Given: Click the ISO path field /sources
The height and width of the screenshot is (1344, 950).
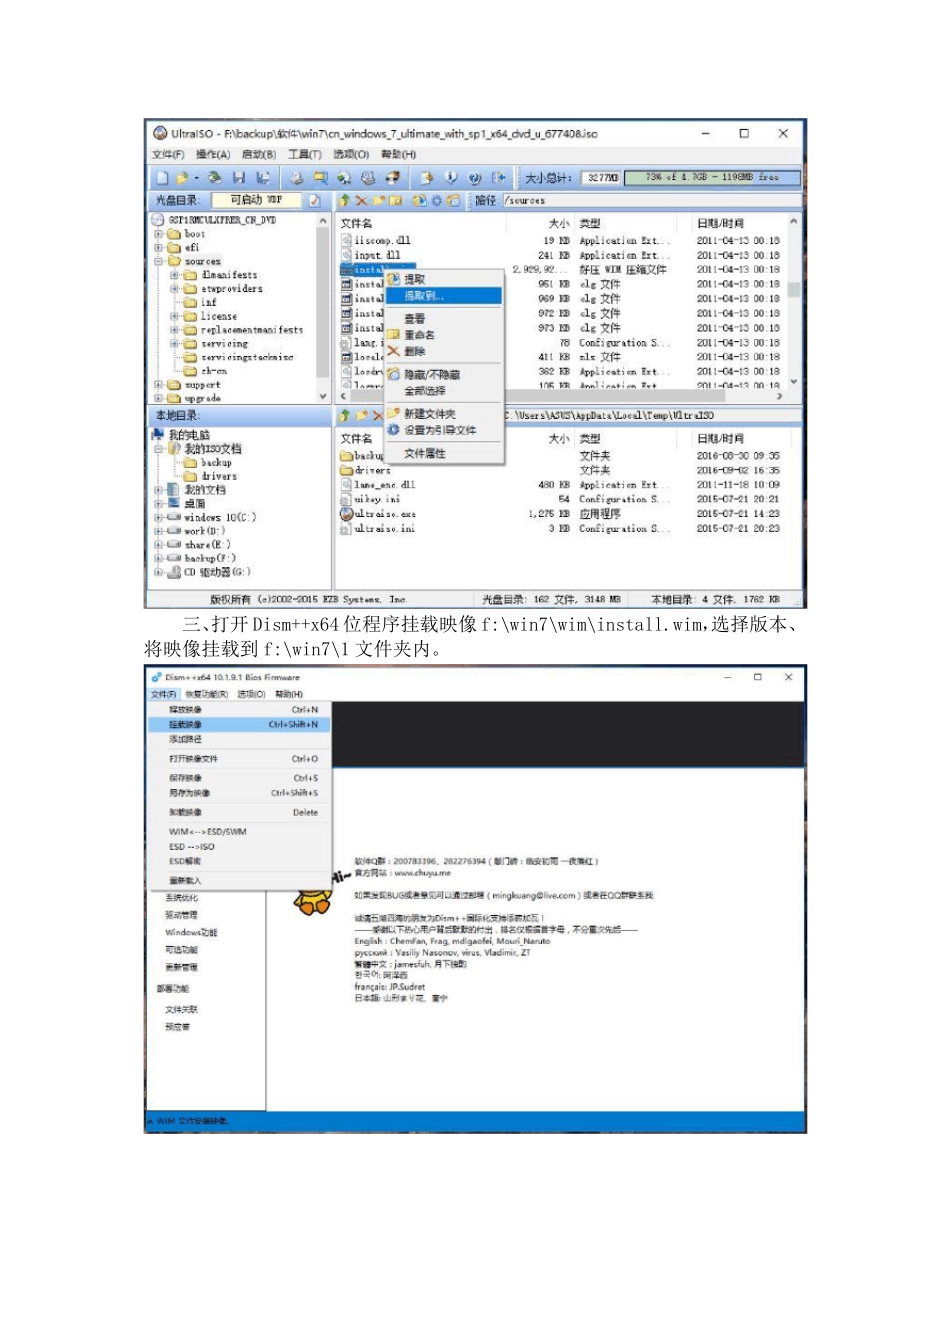Looking at the screenshot, I should tap(652, 201).
